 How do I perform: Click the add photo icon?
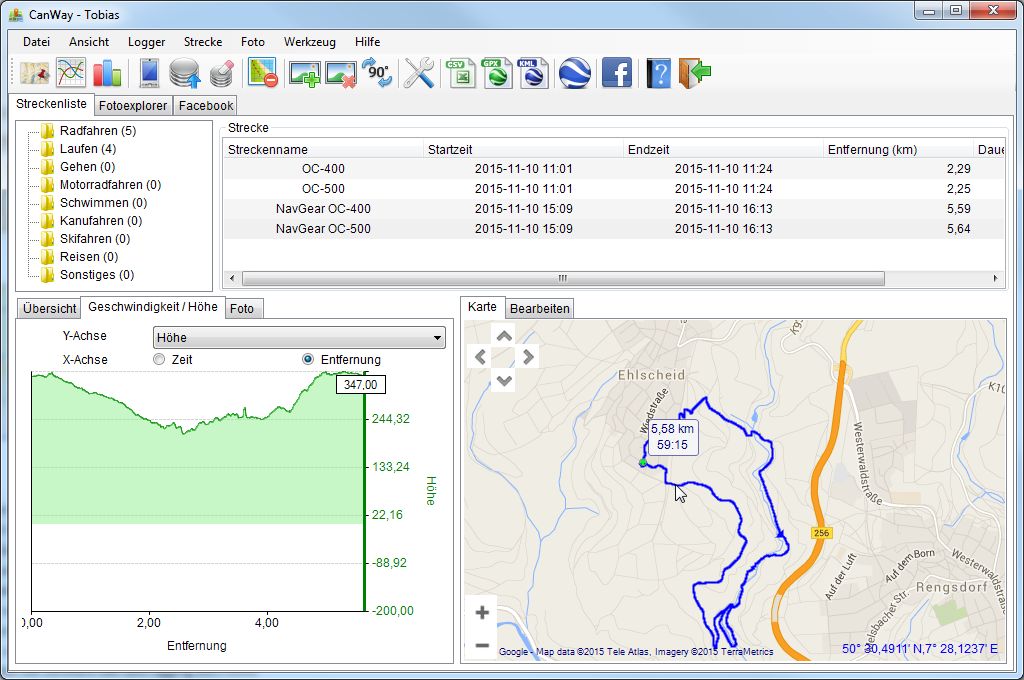pos(304,73)
